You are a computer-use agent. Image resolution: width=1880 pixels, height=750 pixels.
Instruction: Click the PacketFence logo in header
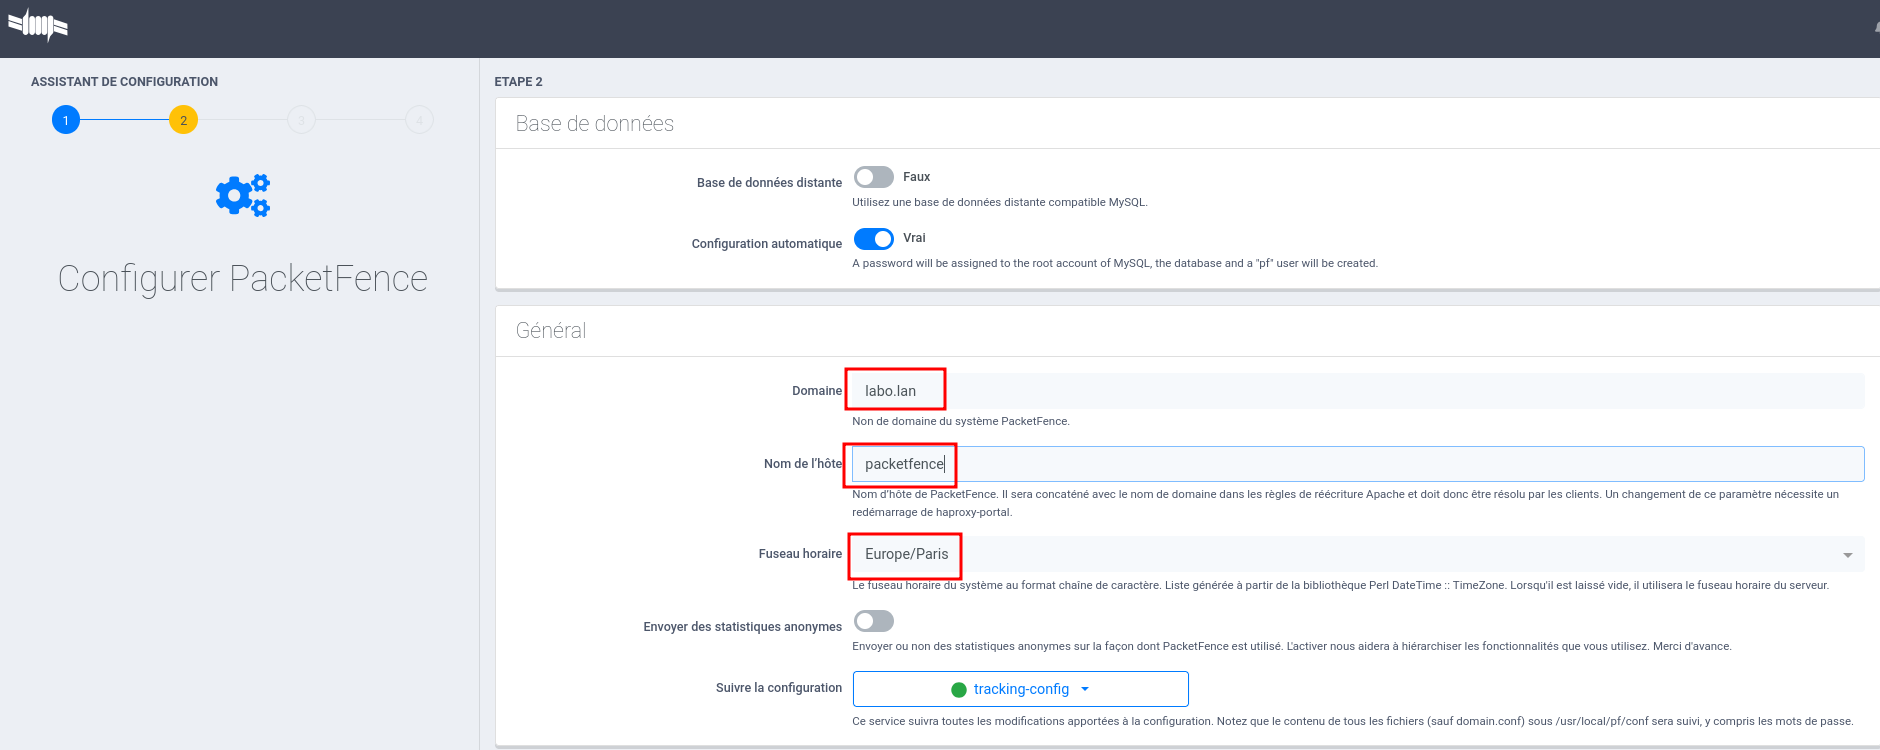(38, 26)
